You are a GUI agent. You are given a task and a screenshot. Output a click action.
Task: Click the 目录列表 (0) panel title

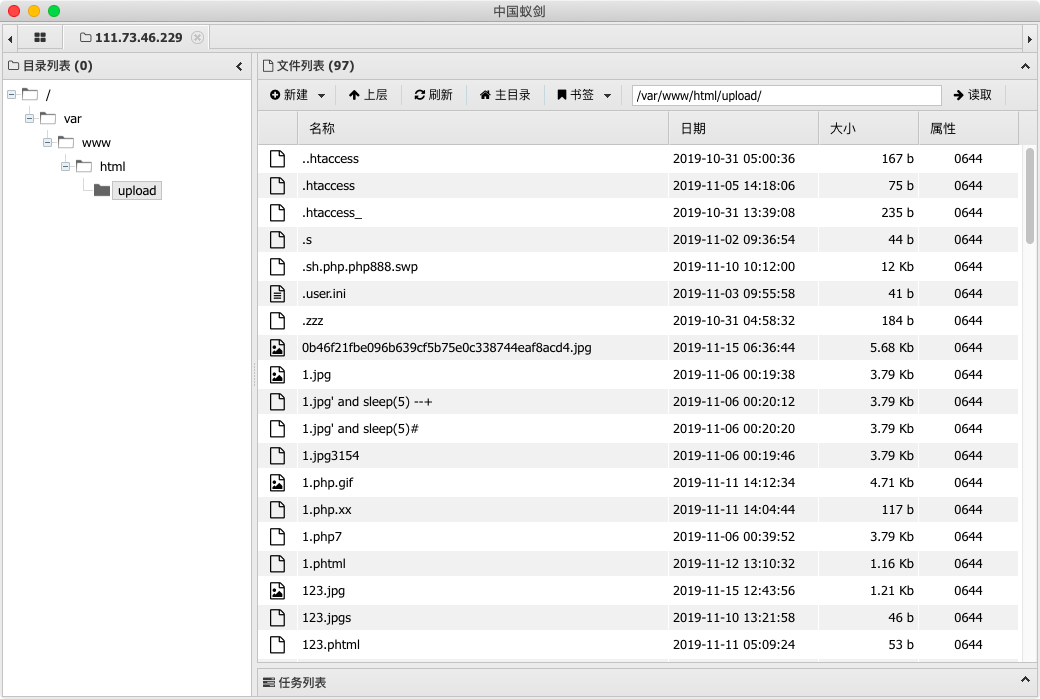coord(58,66)
